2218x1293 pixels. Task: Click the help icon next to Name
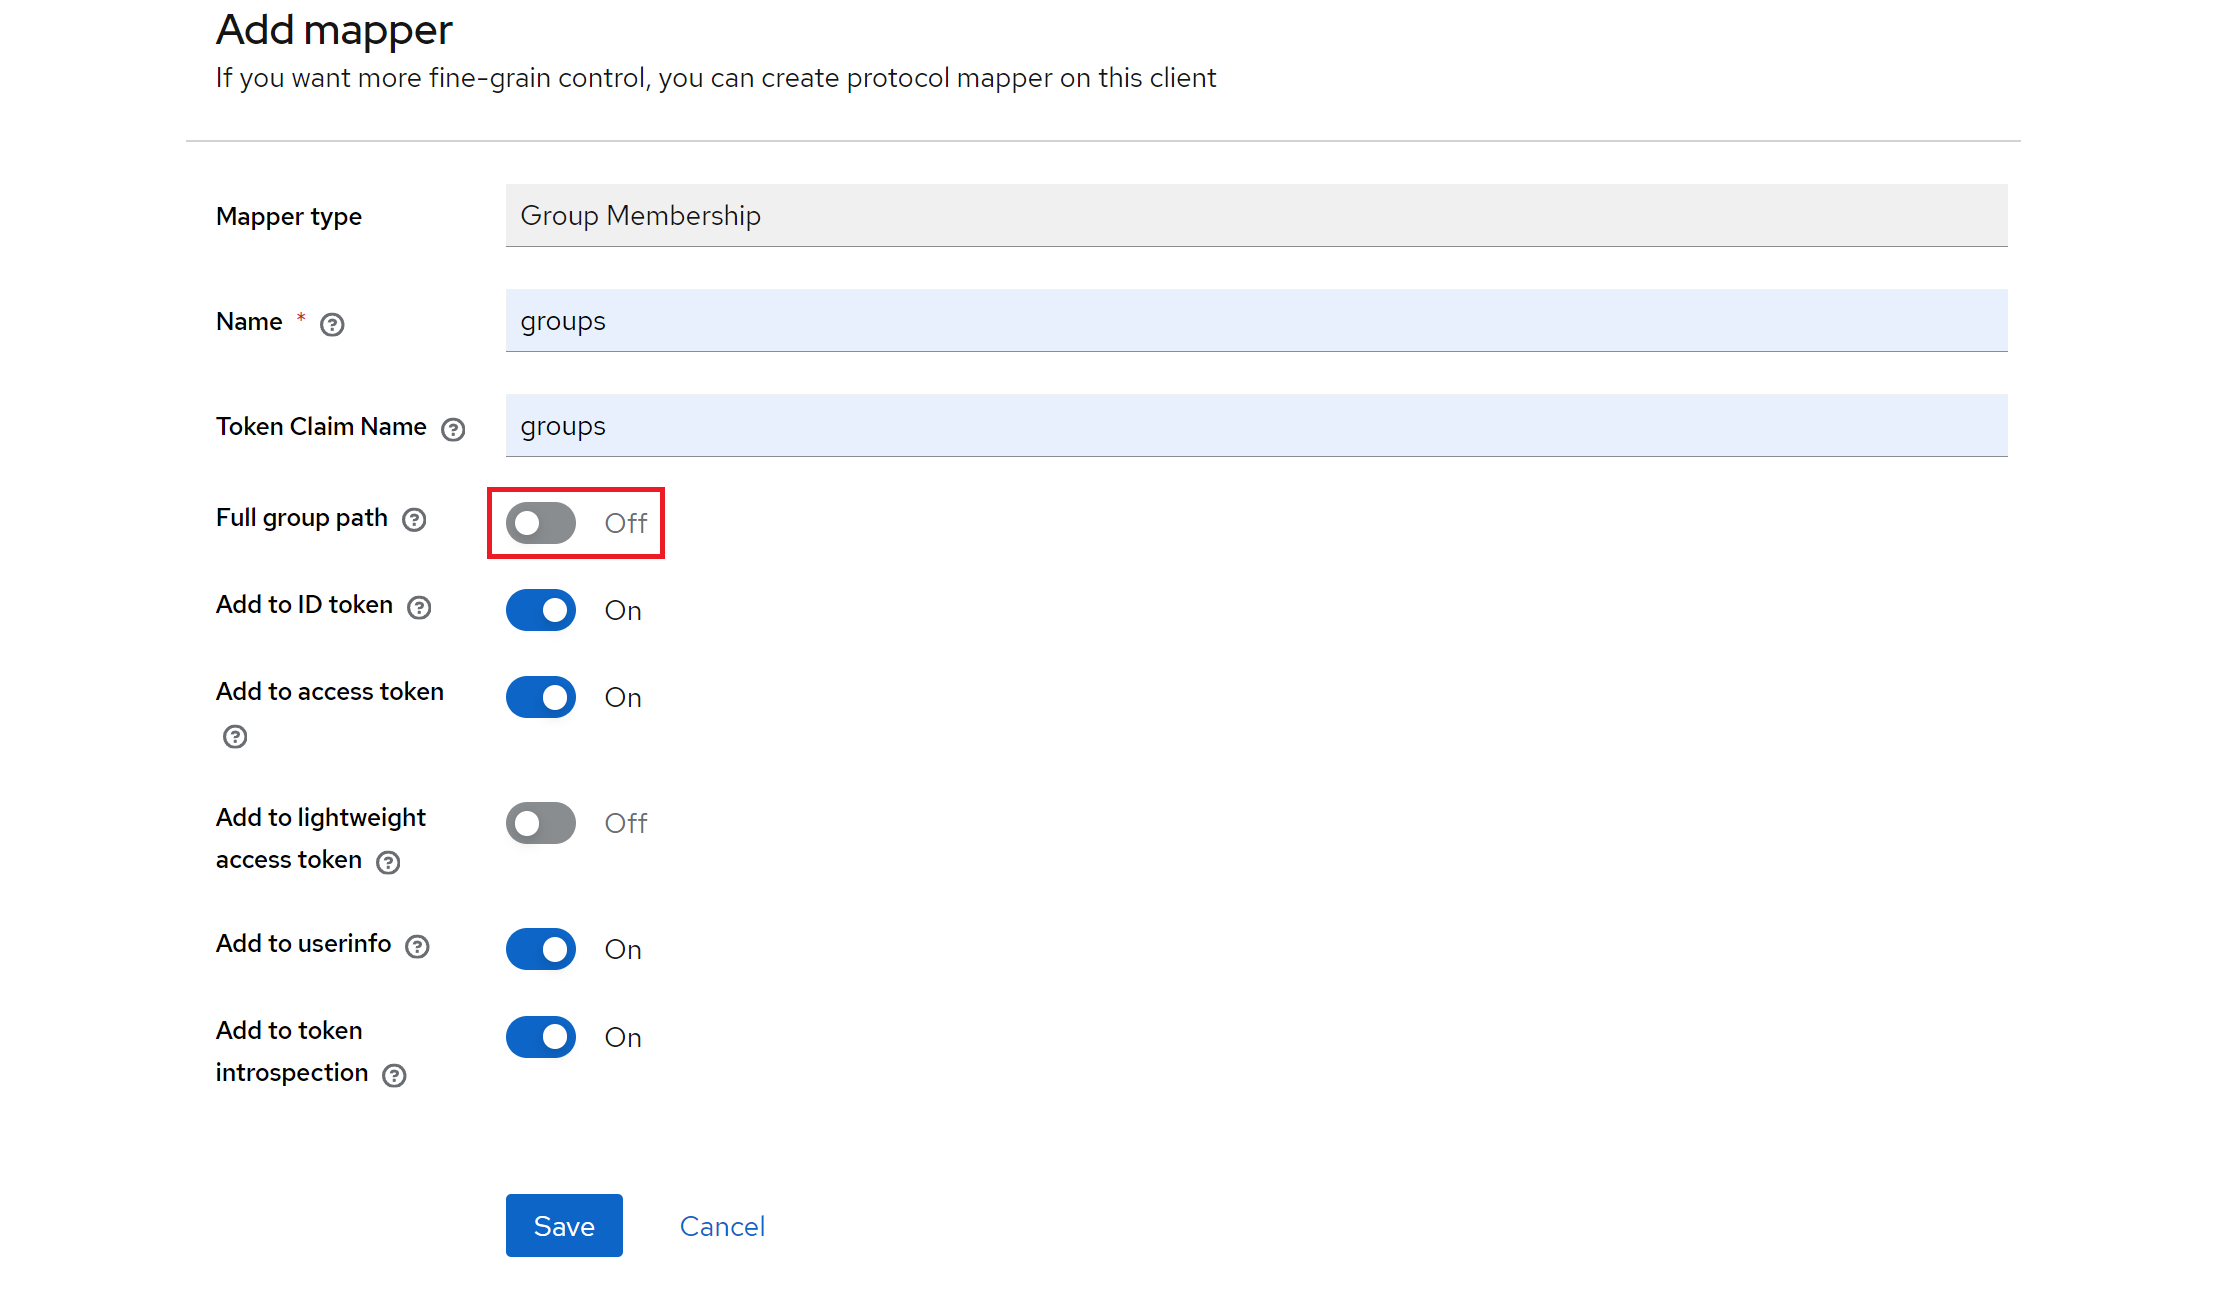click(x=332, y=325)
